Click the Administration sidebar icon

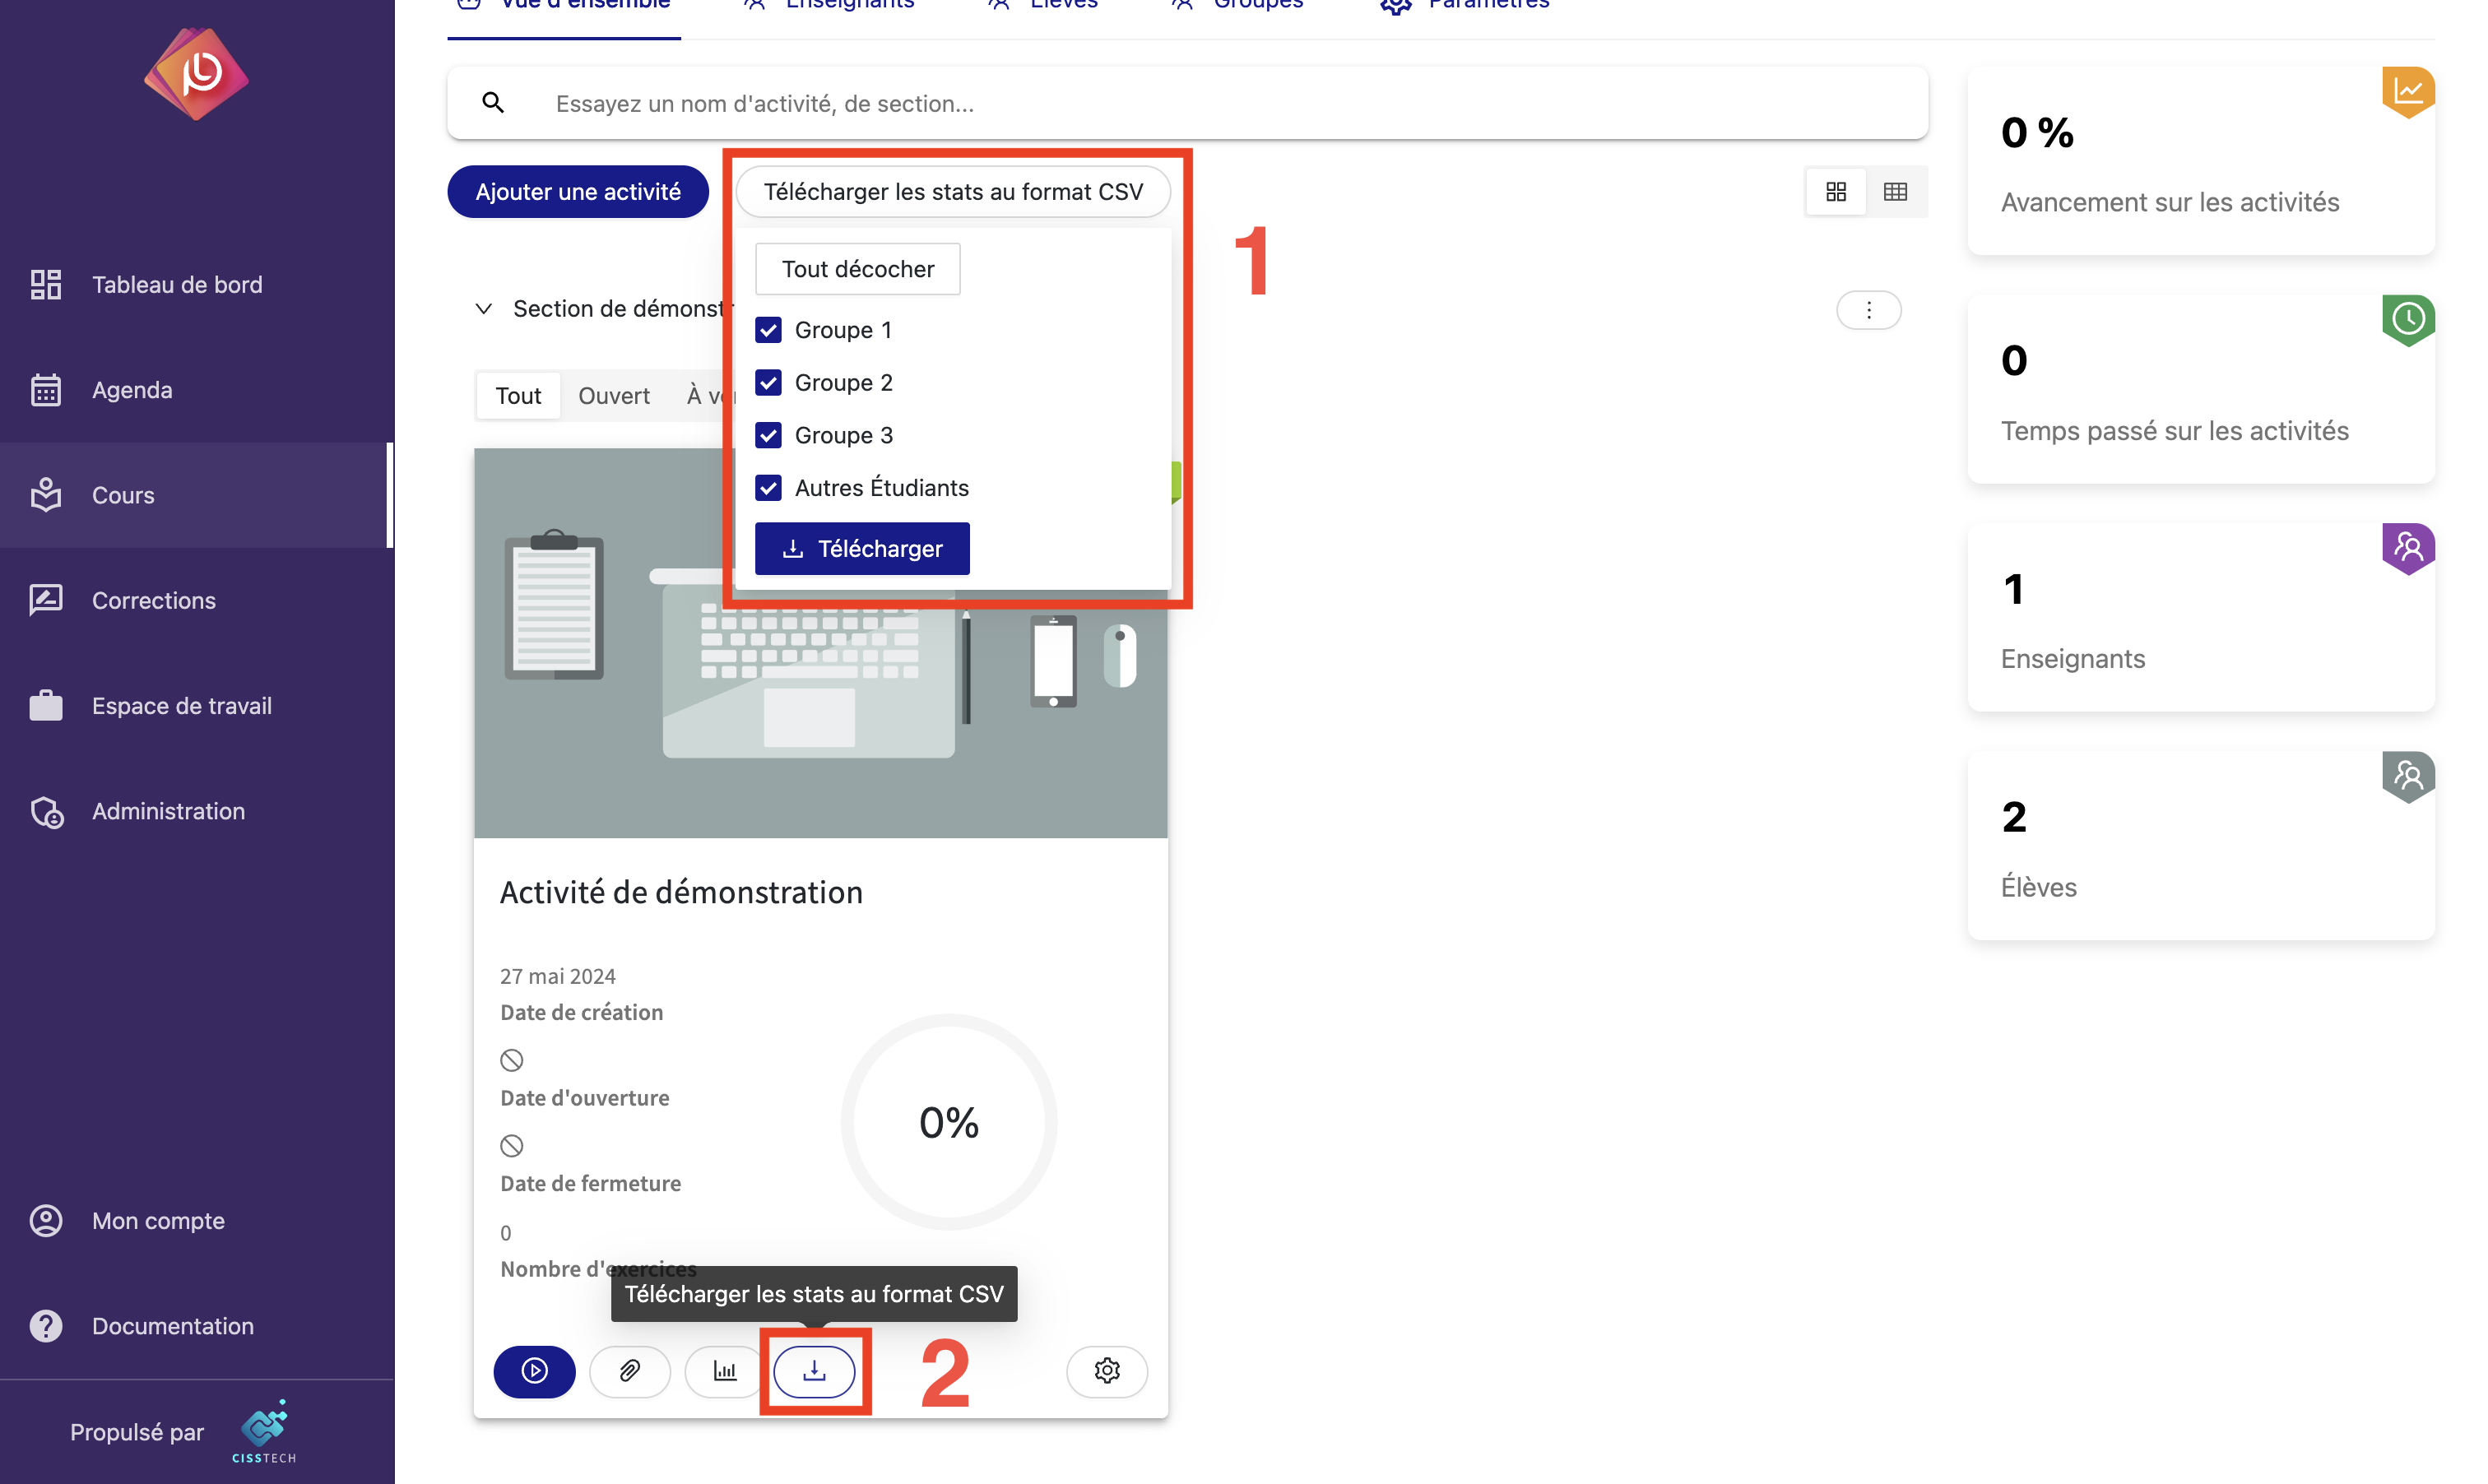click(x=49, y=811)
